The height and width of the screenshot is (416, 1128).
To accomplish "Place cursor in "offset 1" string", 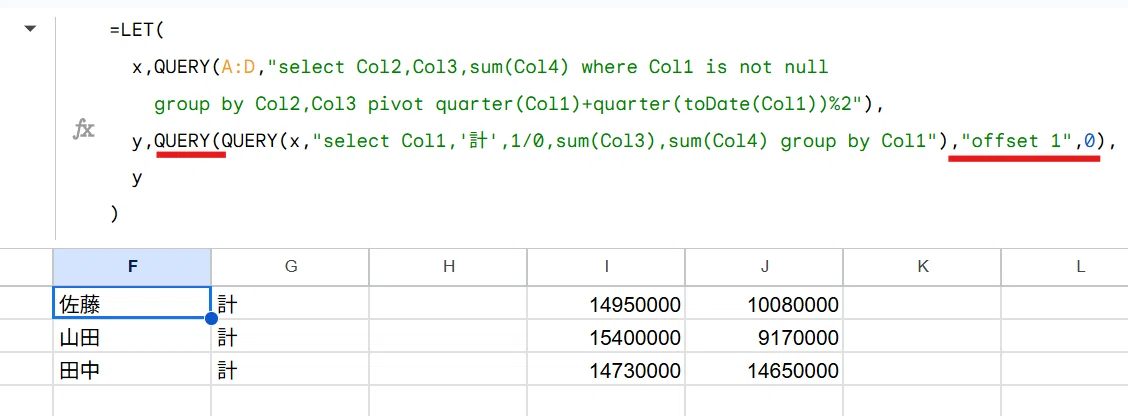I will 1015,141.
